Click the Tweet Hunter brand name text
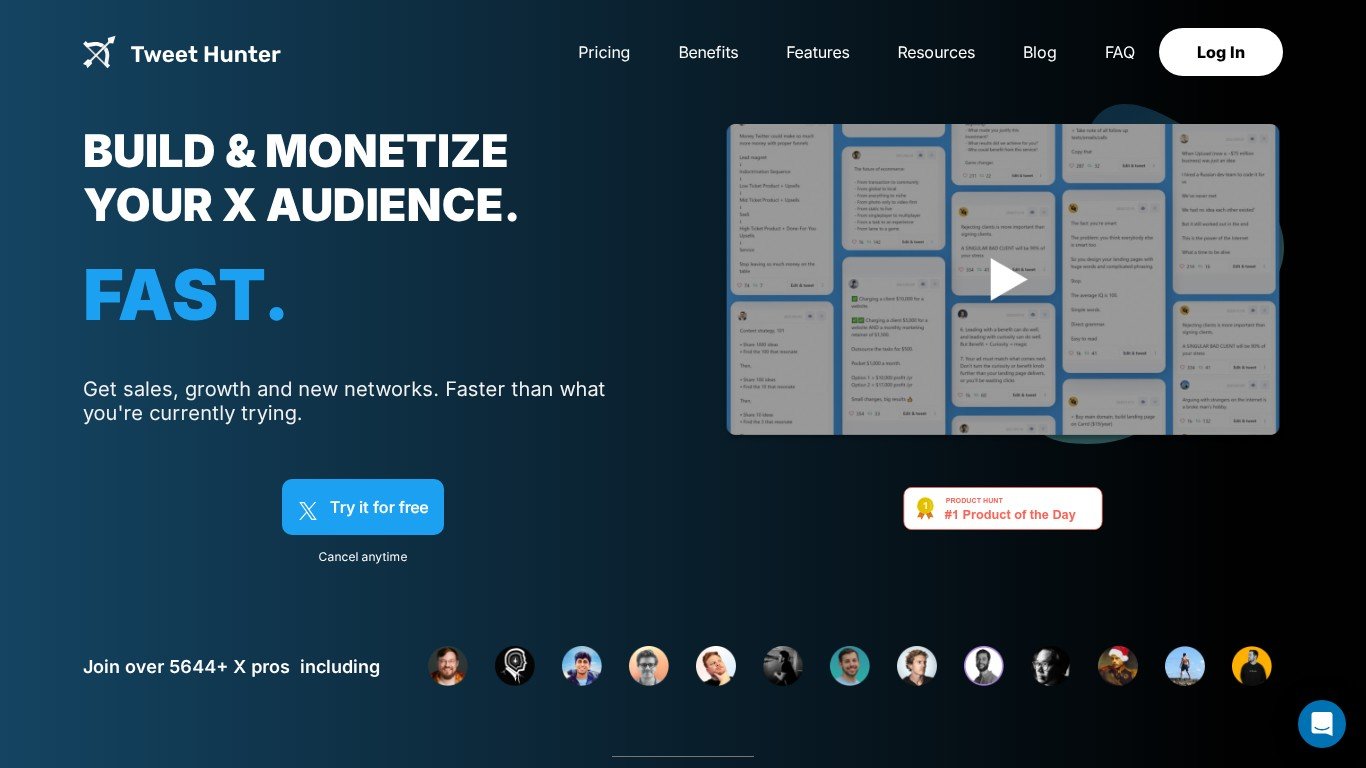The image size is (1366, 768). [x=205, y=54]
